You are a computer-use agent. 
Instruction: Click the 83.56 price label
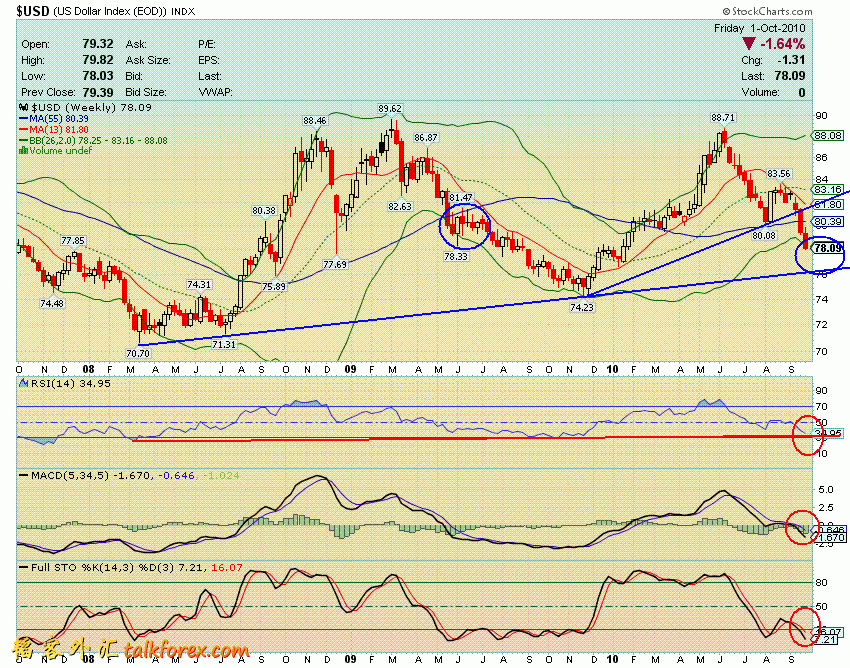click(x=778, y=174)
